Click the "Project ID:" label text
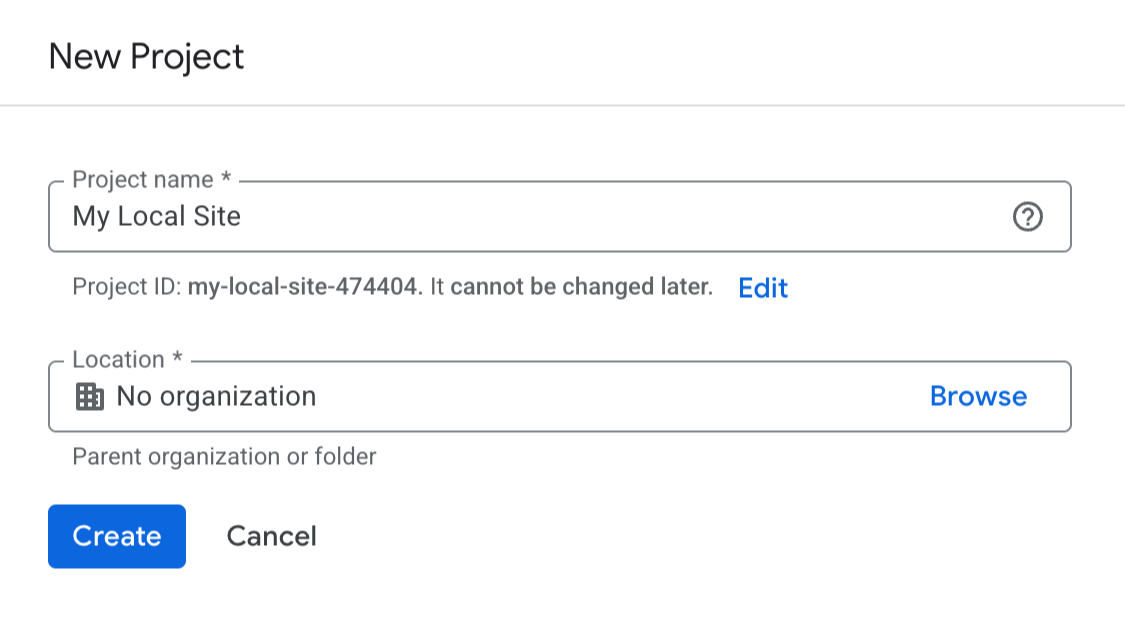 [126, 288]
